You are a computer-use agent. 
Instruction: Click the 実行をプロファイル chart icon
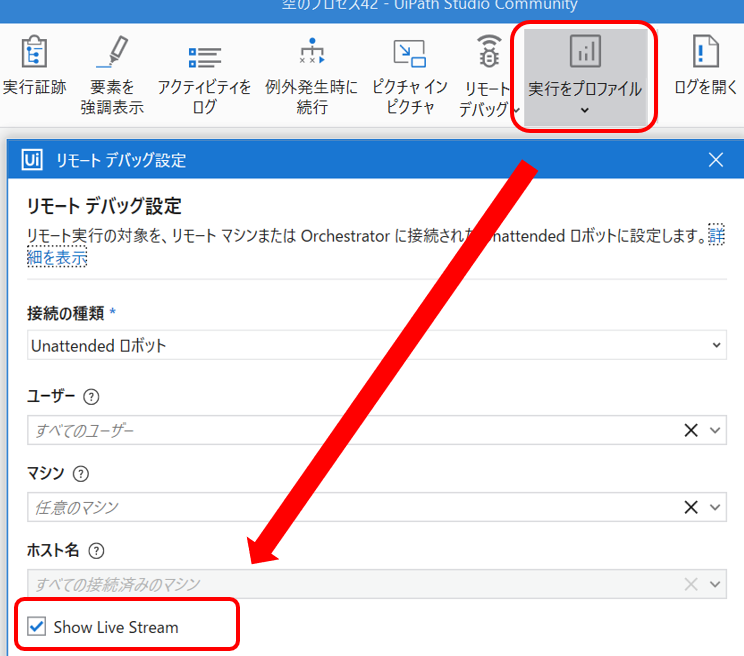coord(585,51)
